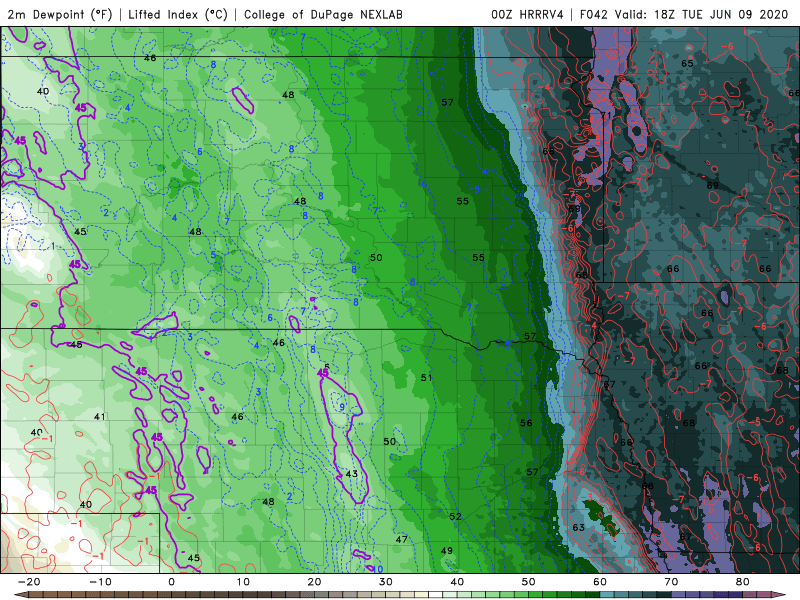The image size is (800, 600).
Task: Click the 50 tick label on the color scale
Action: pos(529,582)
